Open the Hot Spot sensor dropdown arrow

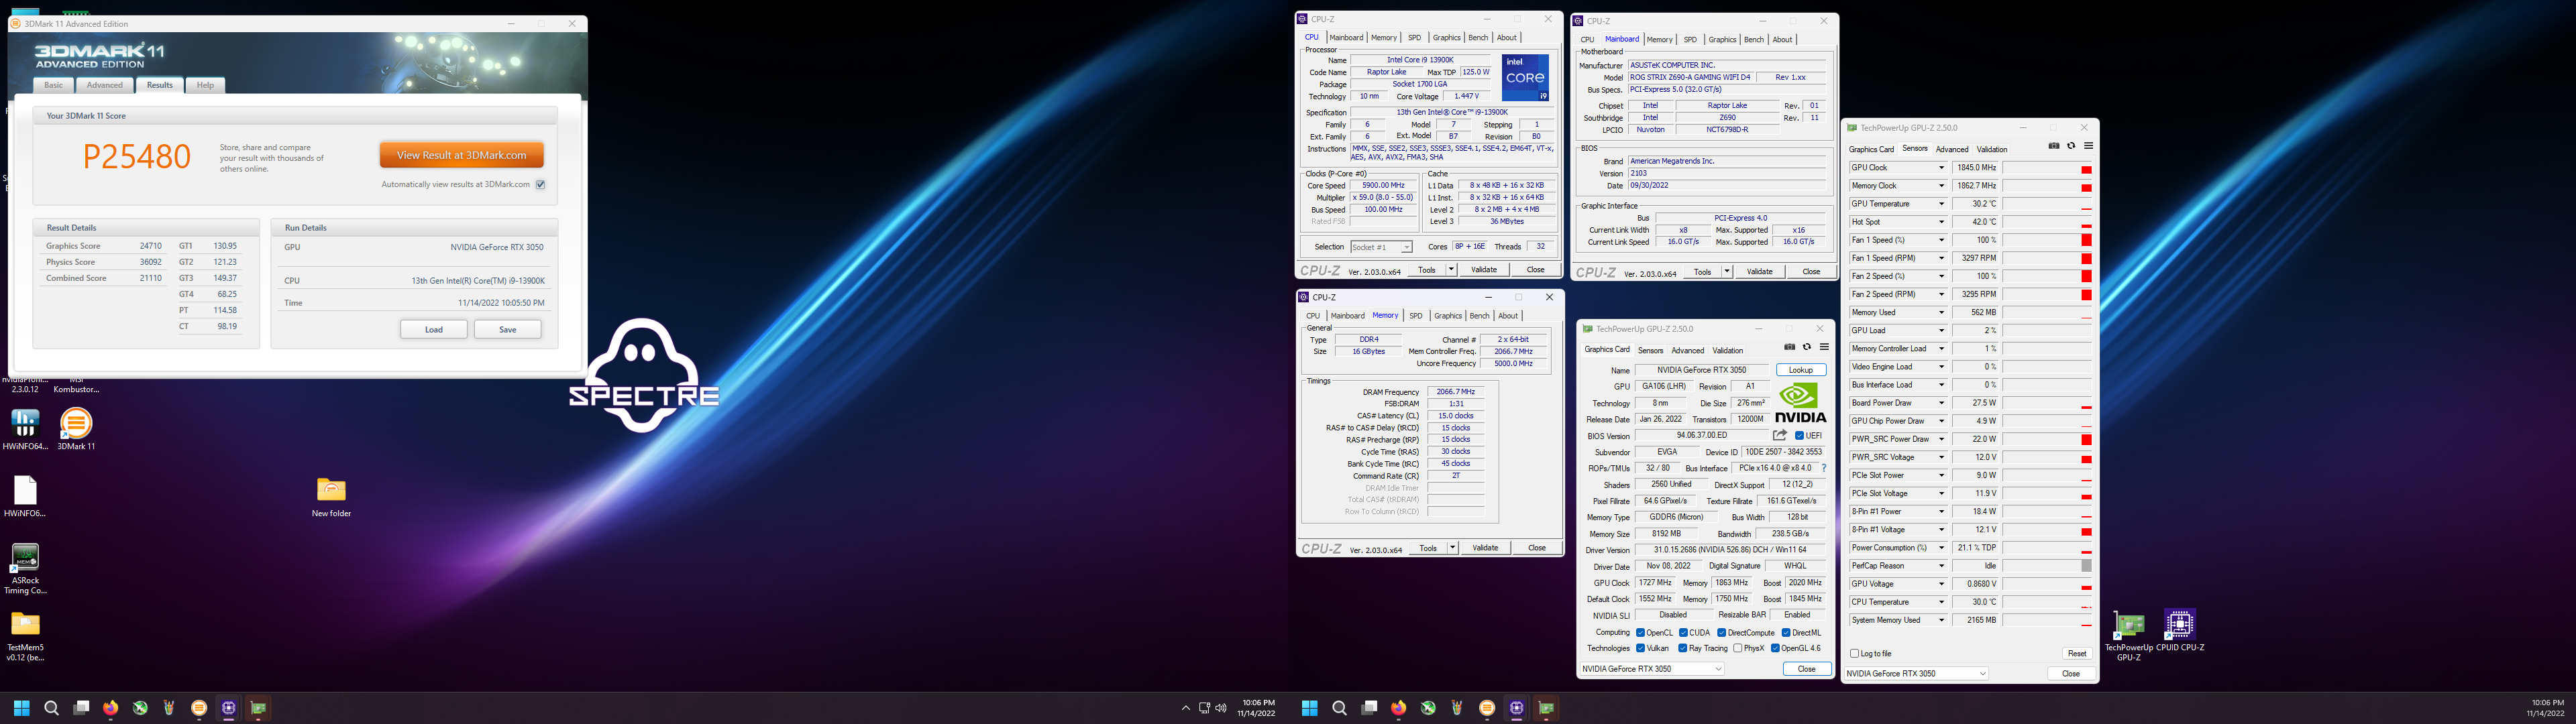pos(1941,222)
